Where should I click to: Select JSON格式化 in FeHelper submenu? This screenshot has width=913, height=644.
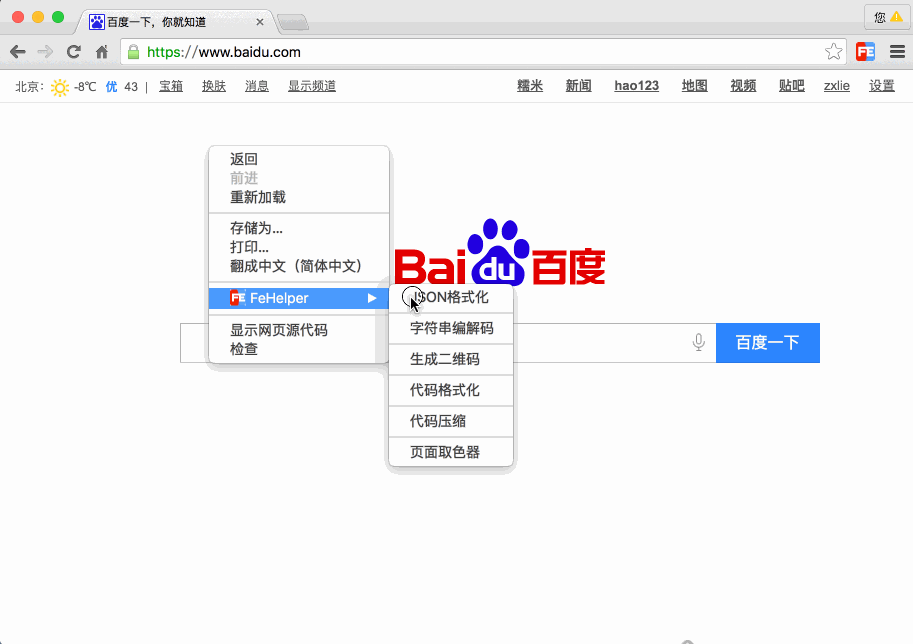point(451,298)
